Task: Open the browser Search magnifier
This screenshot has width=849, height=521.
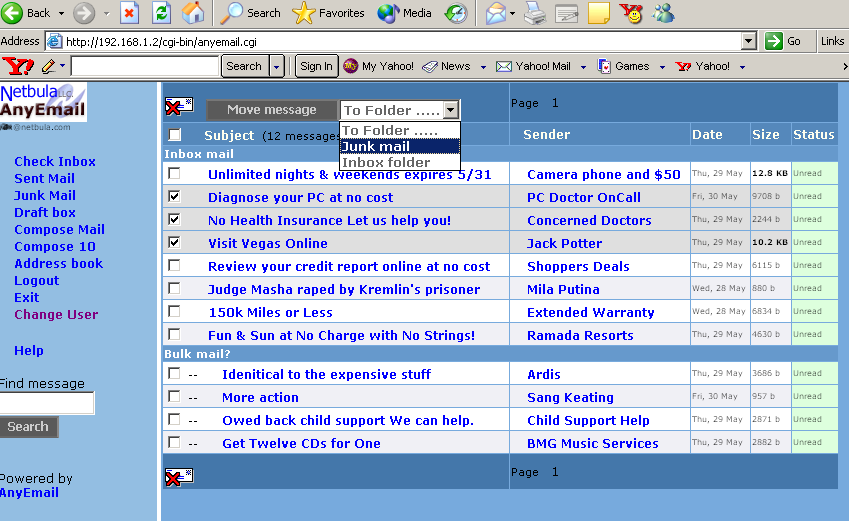Action: tap(232, 12)
